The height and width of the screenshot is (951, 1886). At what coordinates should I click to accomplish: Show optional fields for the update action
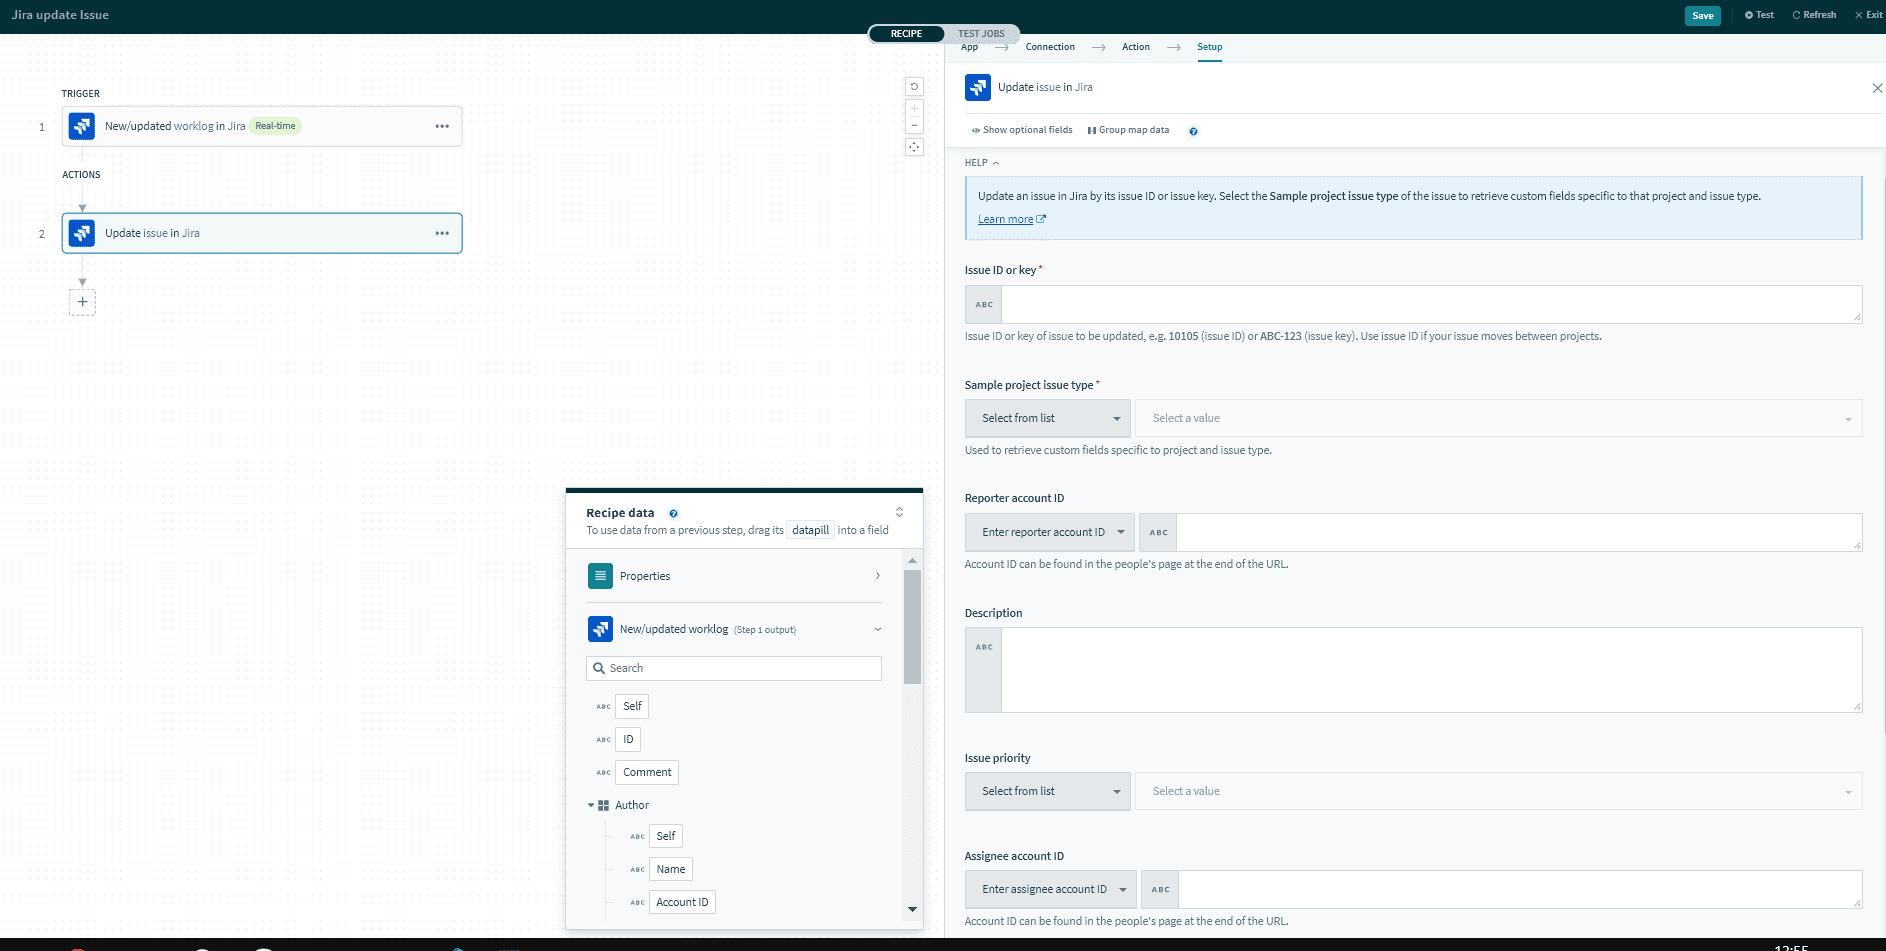(1021, 130)
